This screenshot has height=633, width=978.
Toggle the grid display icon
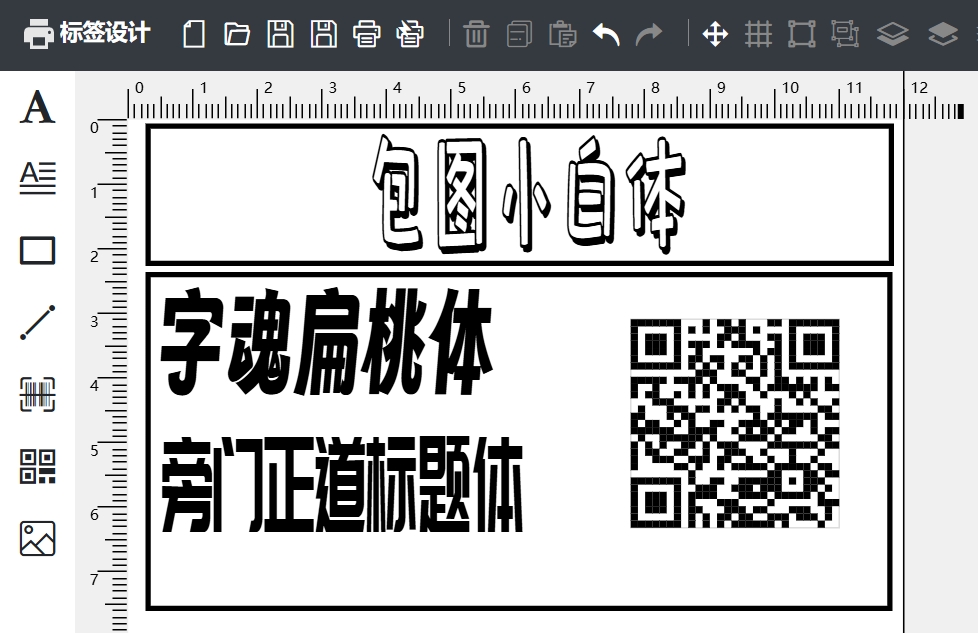coord(759,33)
